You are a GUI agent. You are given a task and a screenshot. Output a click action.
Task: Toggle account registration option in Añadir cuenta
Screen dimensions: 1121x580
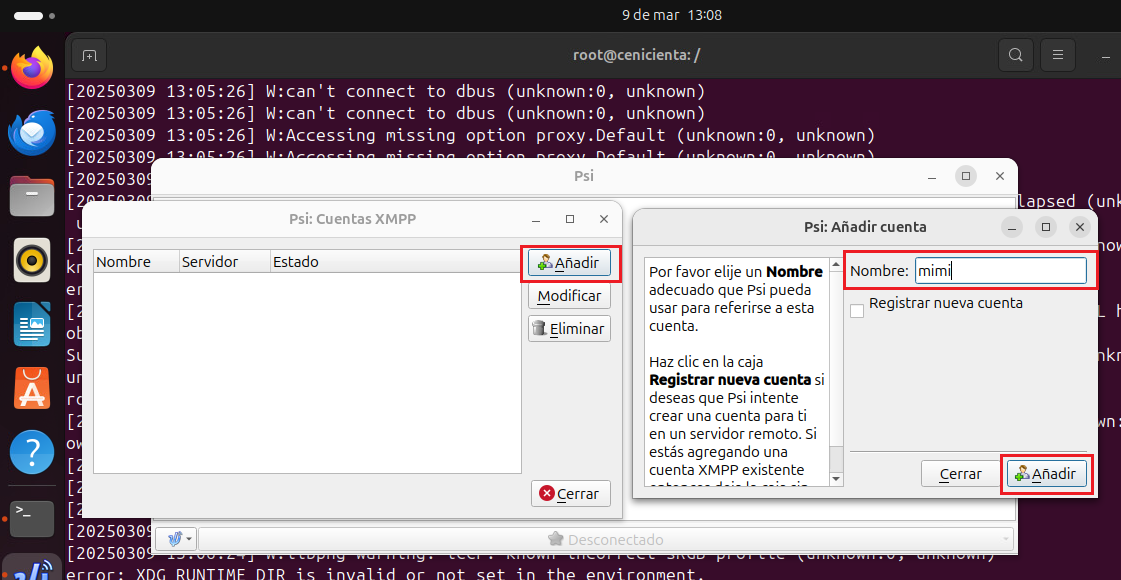pos(856,310)
